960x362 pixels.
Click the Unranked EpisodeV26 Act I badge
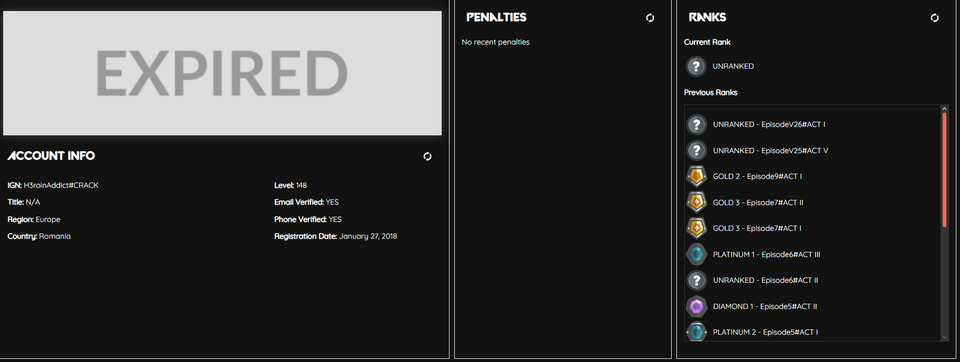(x=696, y=124)
